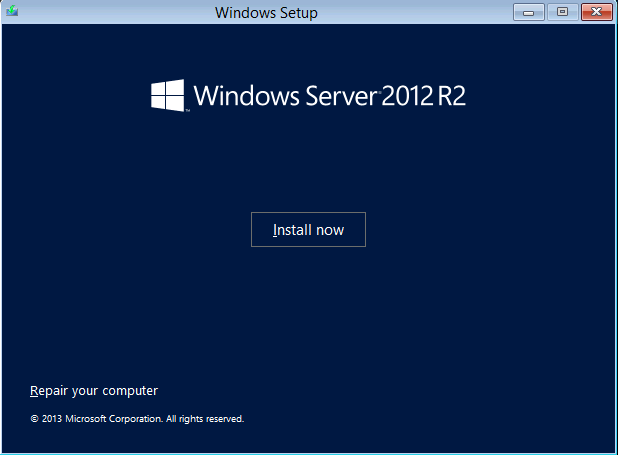Close the Windows Setup window

click(x=596, y=12)
